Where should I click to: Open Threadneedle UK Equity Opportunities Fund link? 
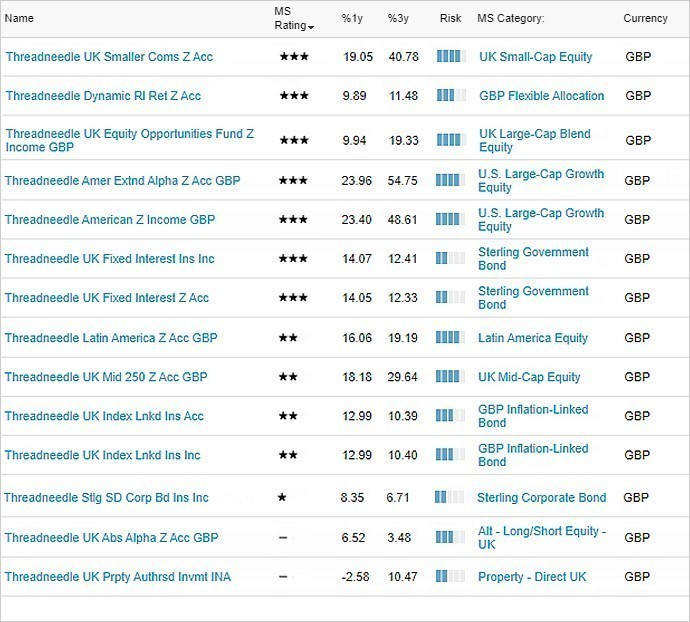[x=129, y=140]
